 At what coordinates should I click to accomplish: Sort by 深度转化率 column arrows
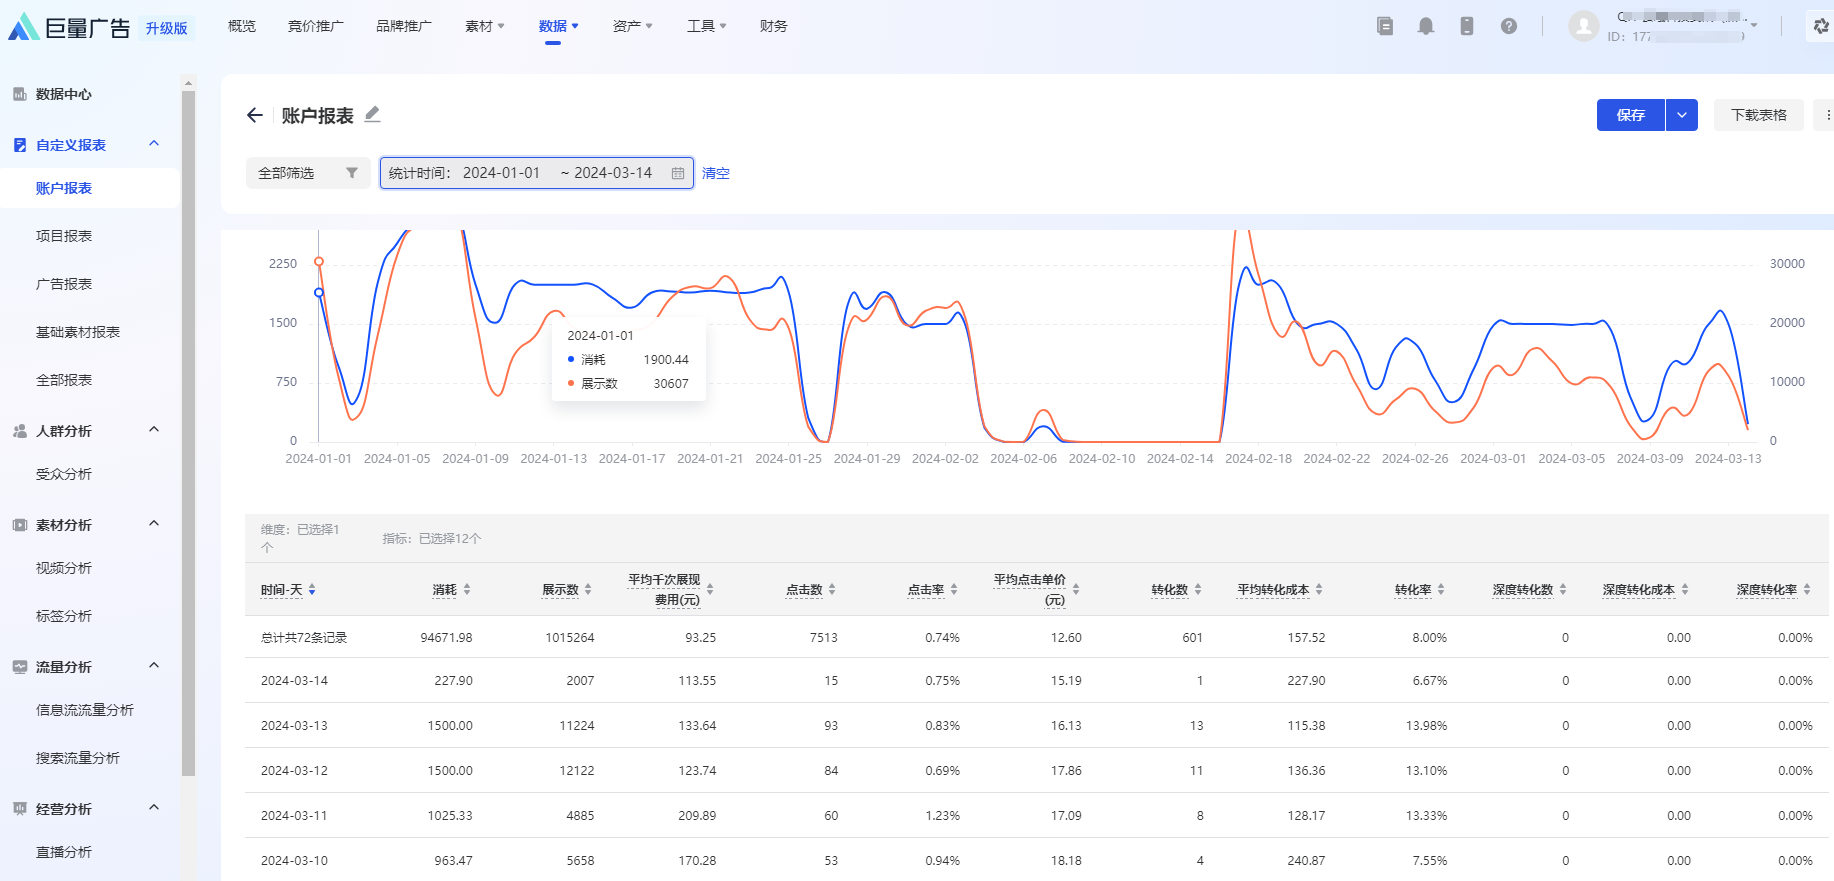(x=1807, y=590)
